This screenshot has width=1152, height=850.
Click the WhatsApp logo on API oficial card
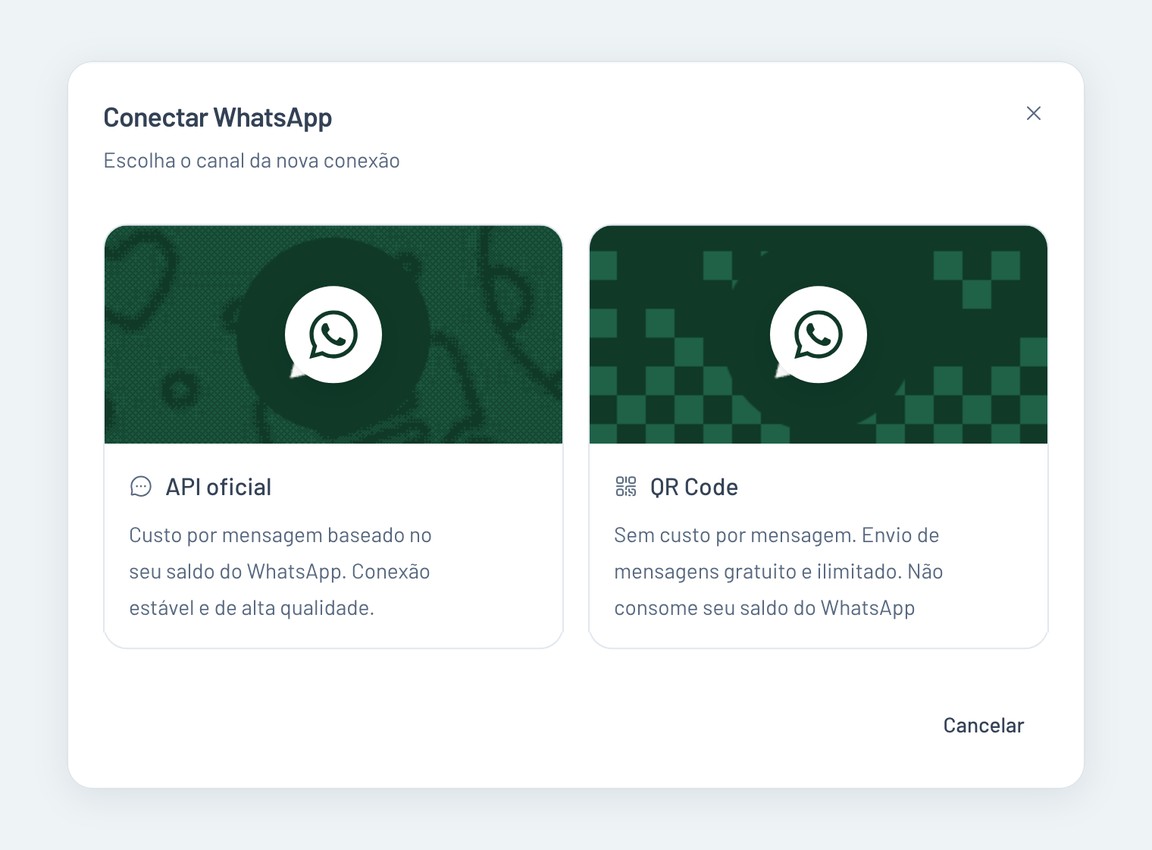334,334
